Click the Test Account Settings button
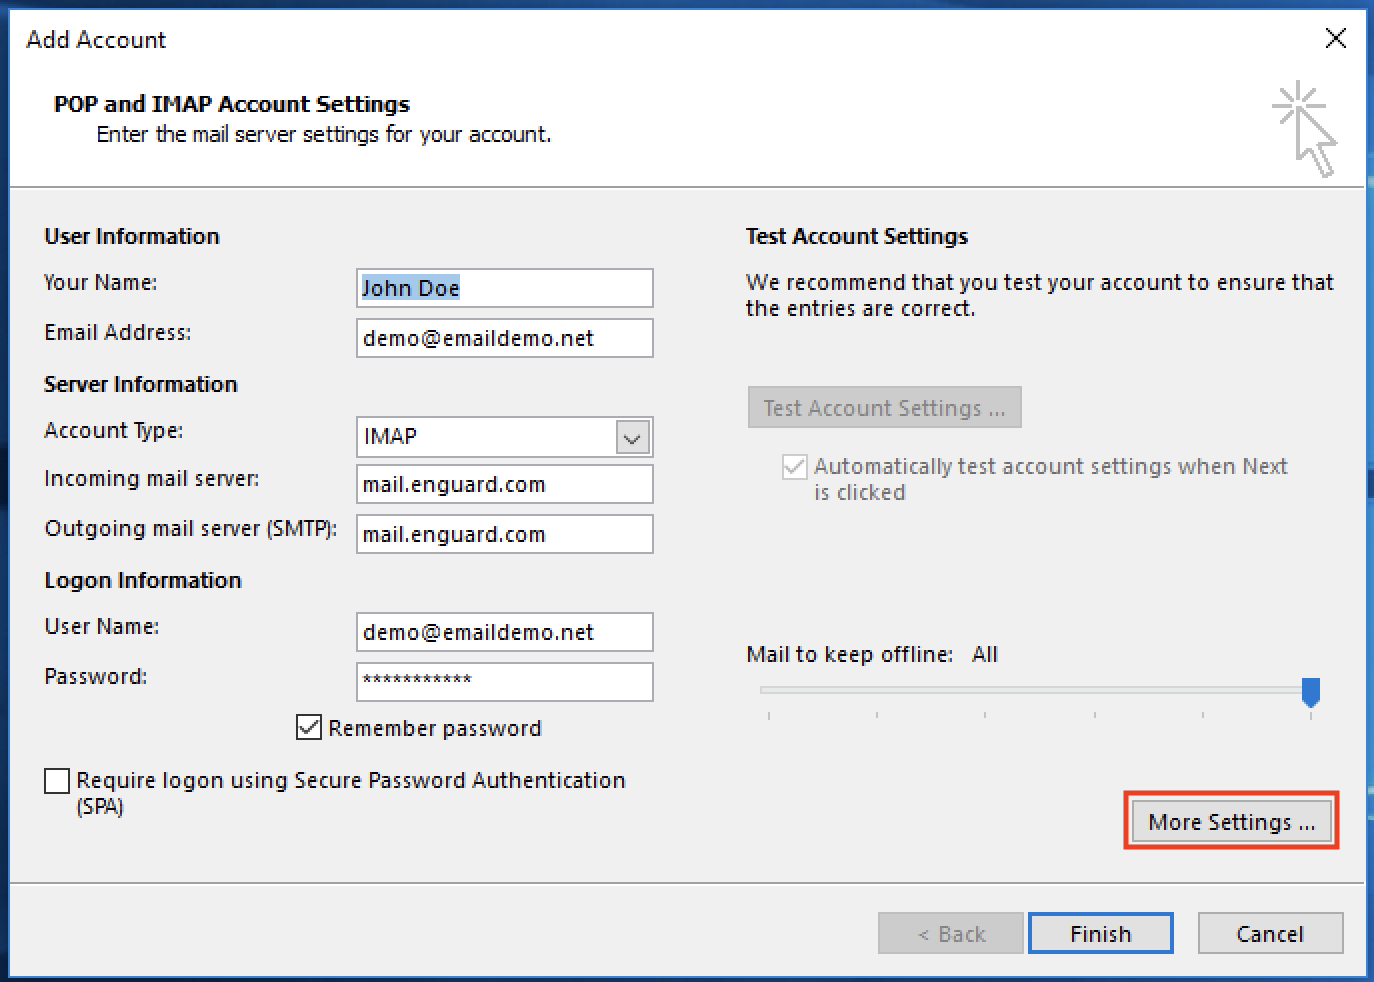Screen dimensions: 1374x982 (x=884, y=408)
